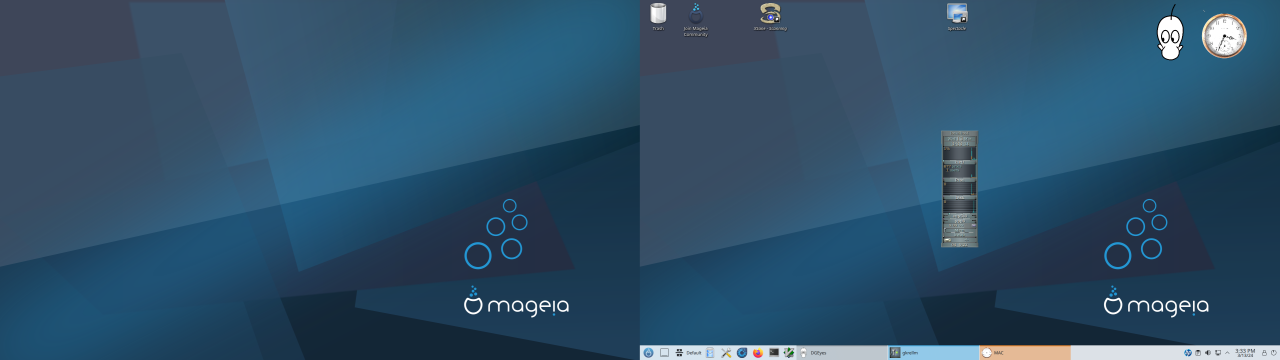This screenshot has height=360, width=1280.
Task: Click the lock screen icon
Action: (1264, 353)
